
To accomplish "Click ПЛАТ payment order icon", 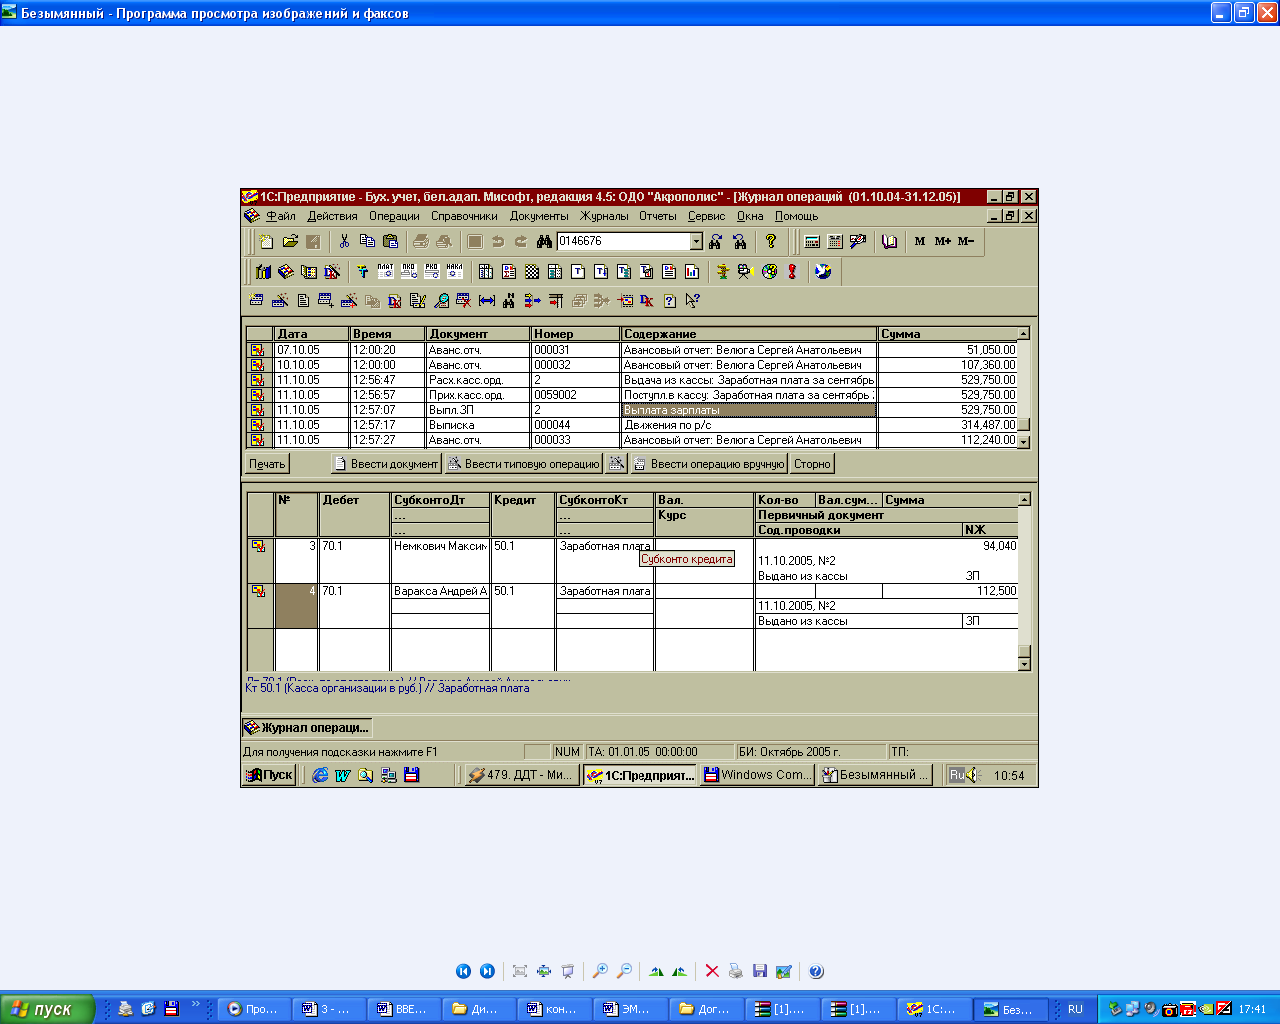I will [x=385, y=271].
